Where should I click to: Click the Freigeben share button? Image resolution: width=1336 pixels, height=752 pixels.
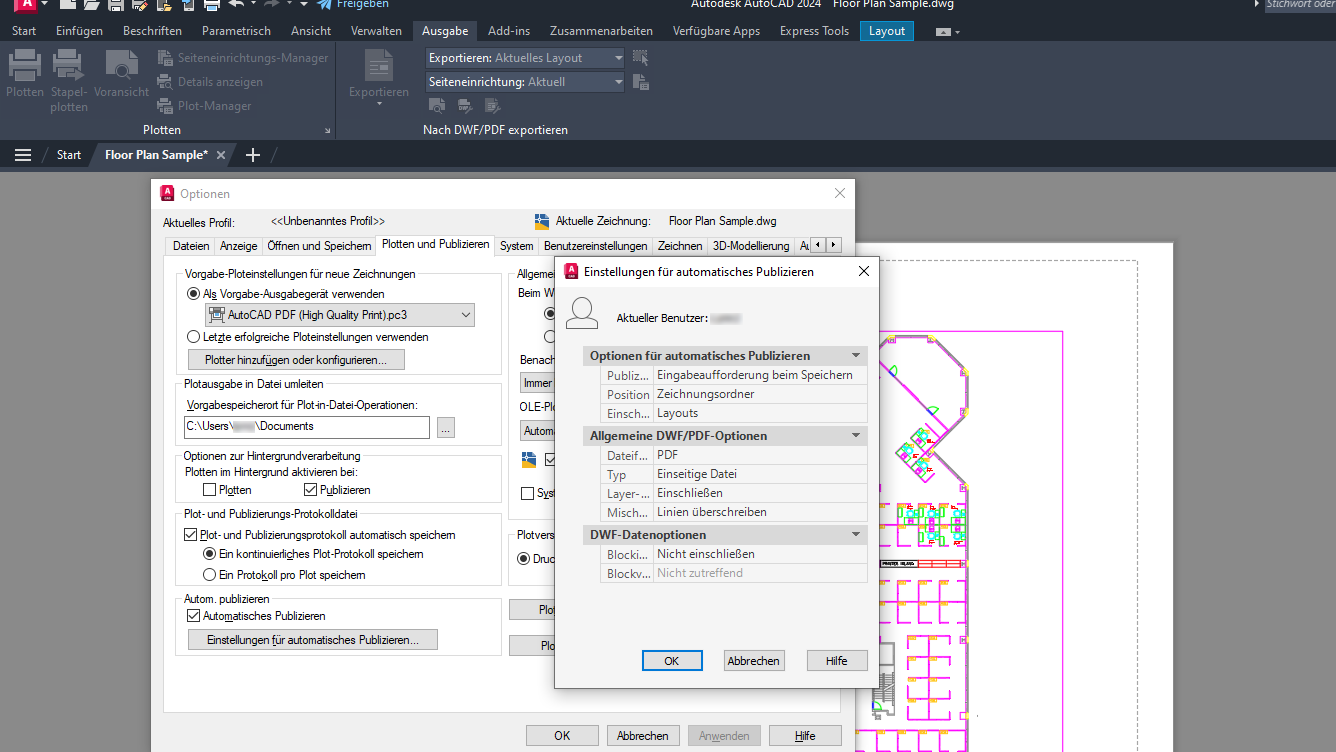tap(352, 5)
